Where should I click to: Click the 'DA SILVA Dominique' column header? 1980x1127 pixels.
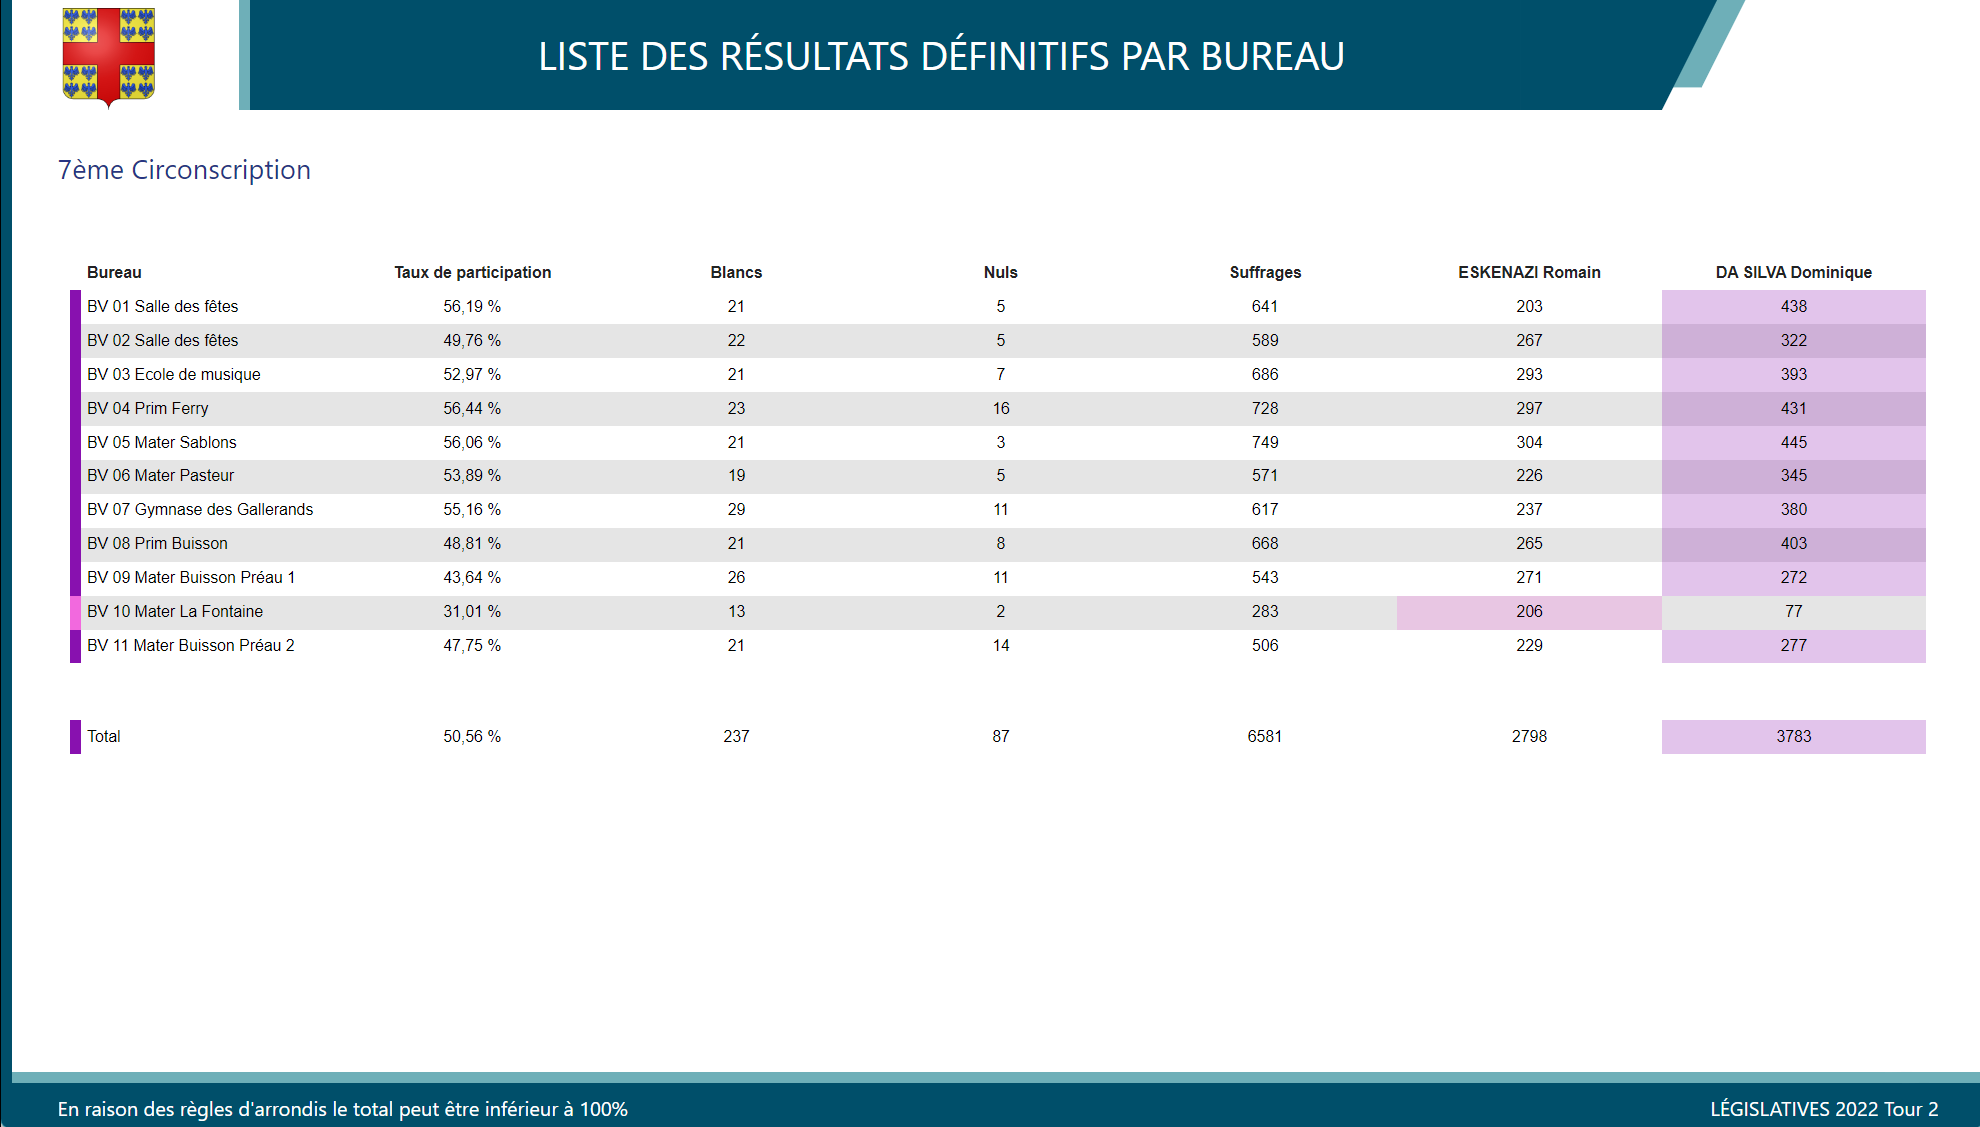click(x=1793, y=272)
